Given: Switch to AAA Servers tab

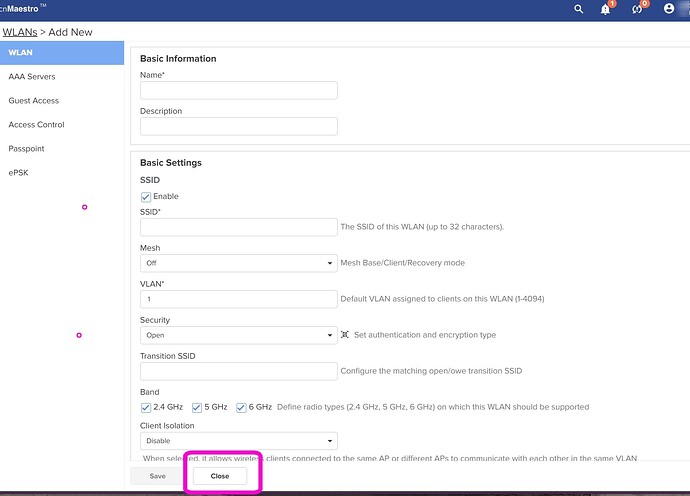Looking at the screenshot, I should (x=32, y=77).
